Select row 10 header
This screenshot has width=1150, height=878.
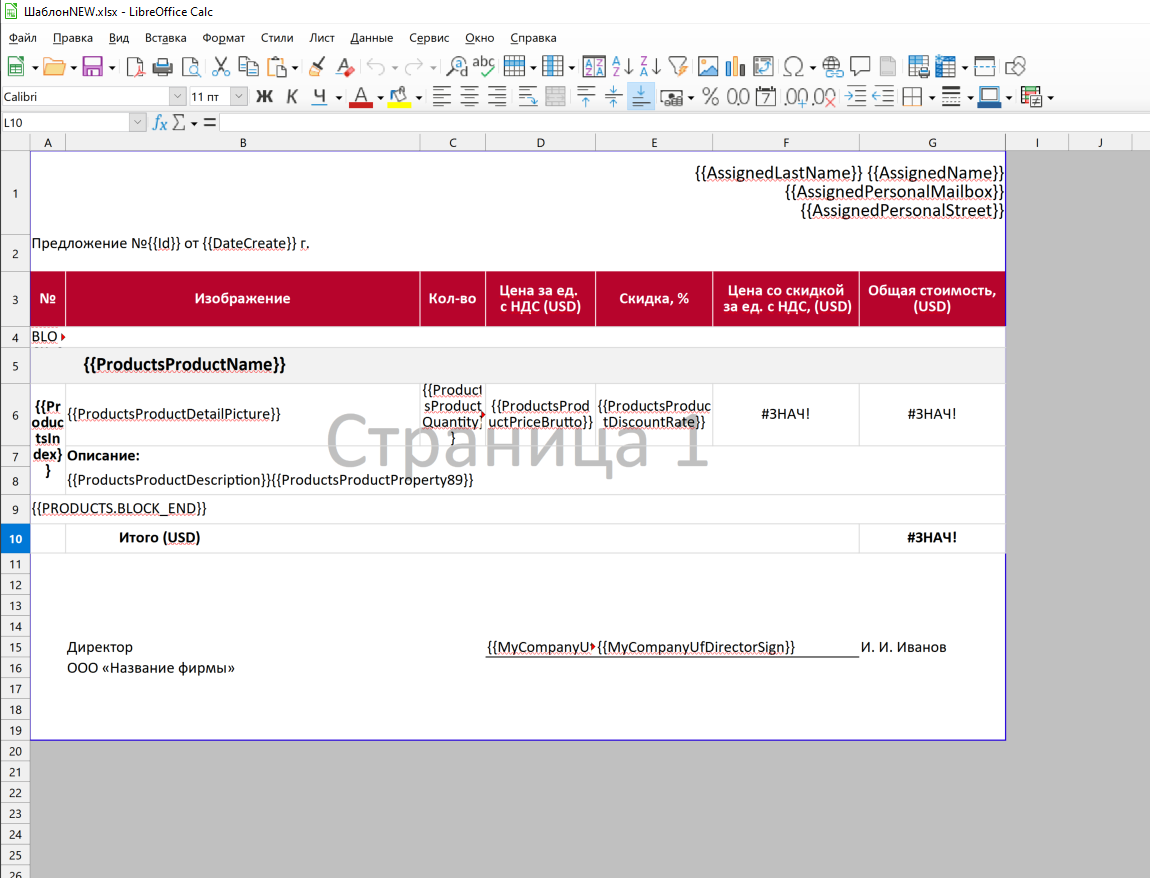[x=15, y=538]
